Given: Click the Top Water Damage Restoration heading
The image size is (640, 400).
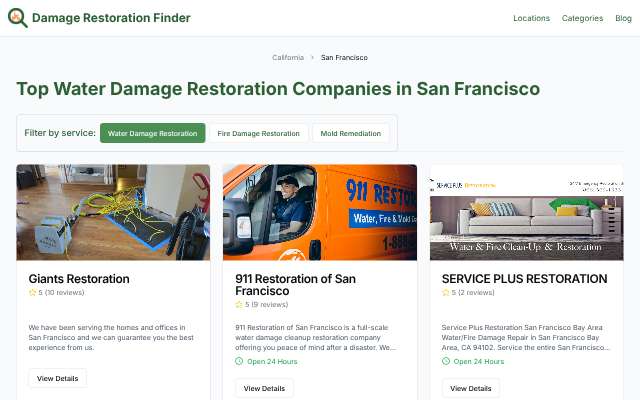Looking at the screenshot, I should point(278,89).
